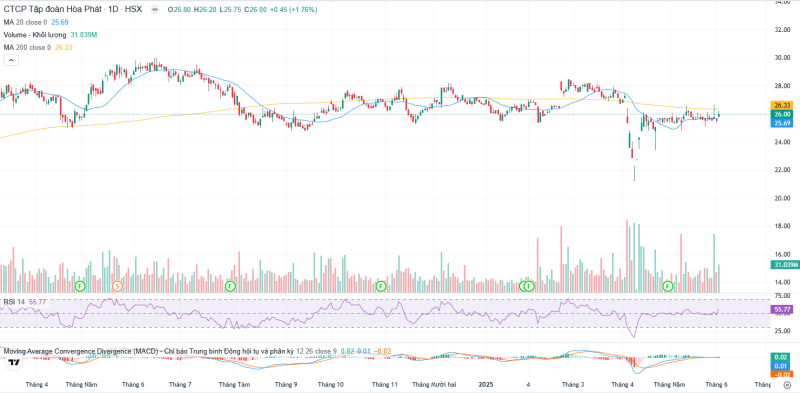Screen dimensions: 800x393
Task: Click the 28.00 price axis value
Action: coord(782,86)
